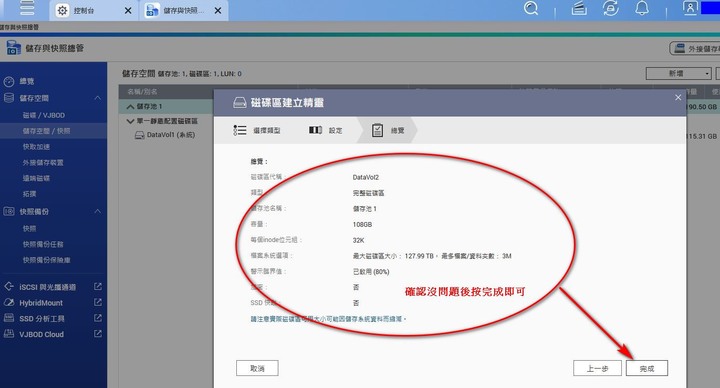This screenshot has height=388, width=720.
Task: Open the user account icon
Action: [690, 8]
